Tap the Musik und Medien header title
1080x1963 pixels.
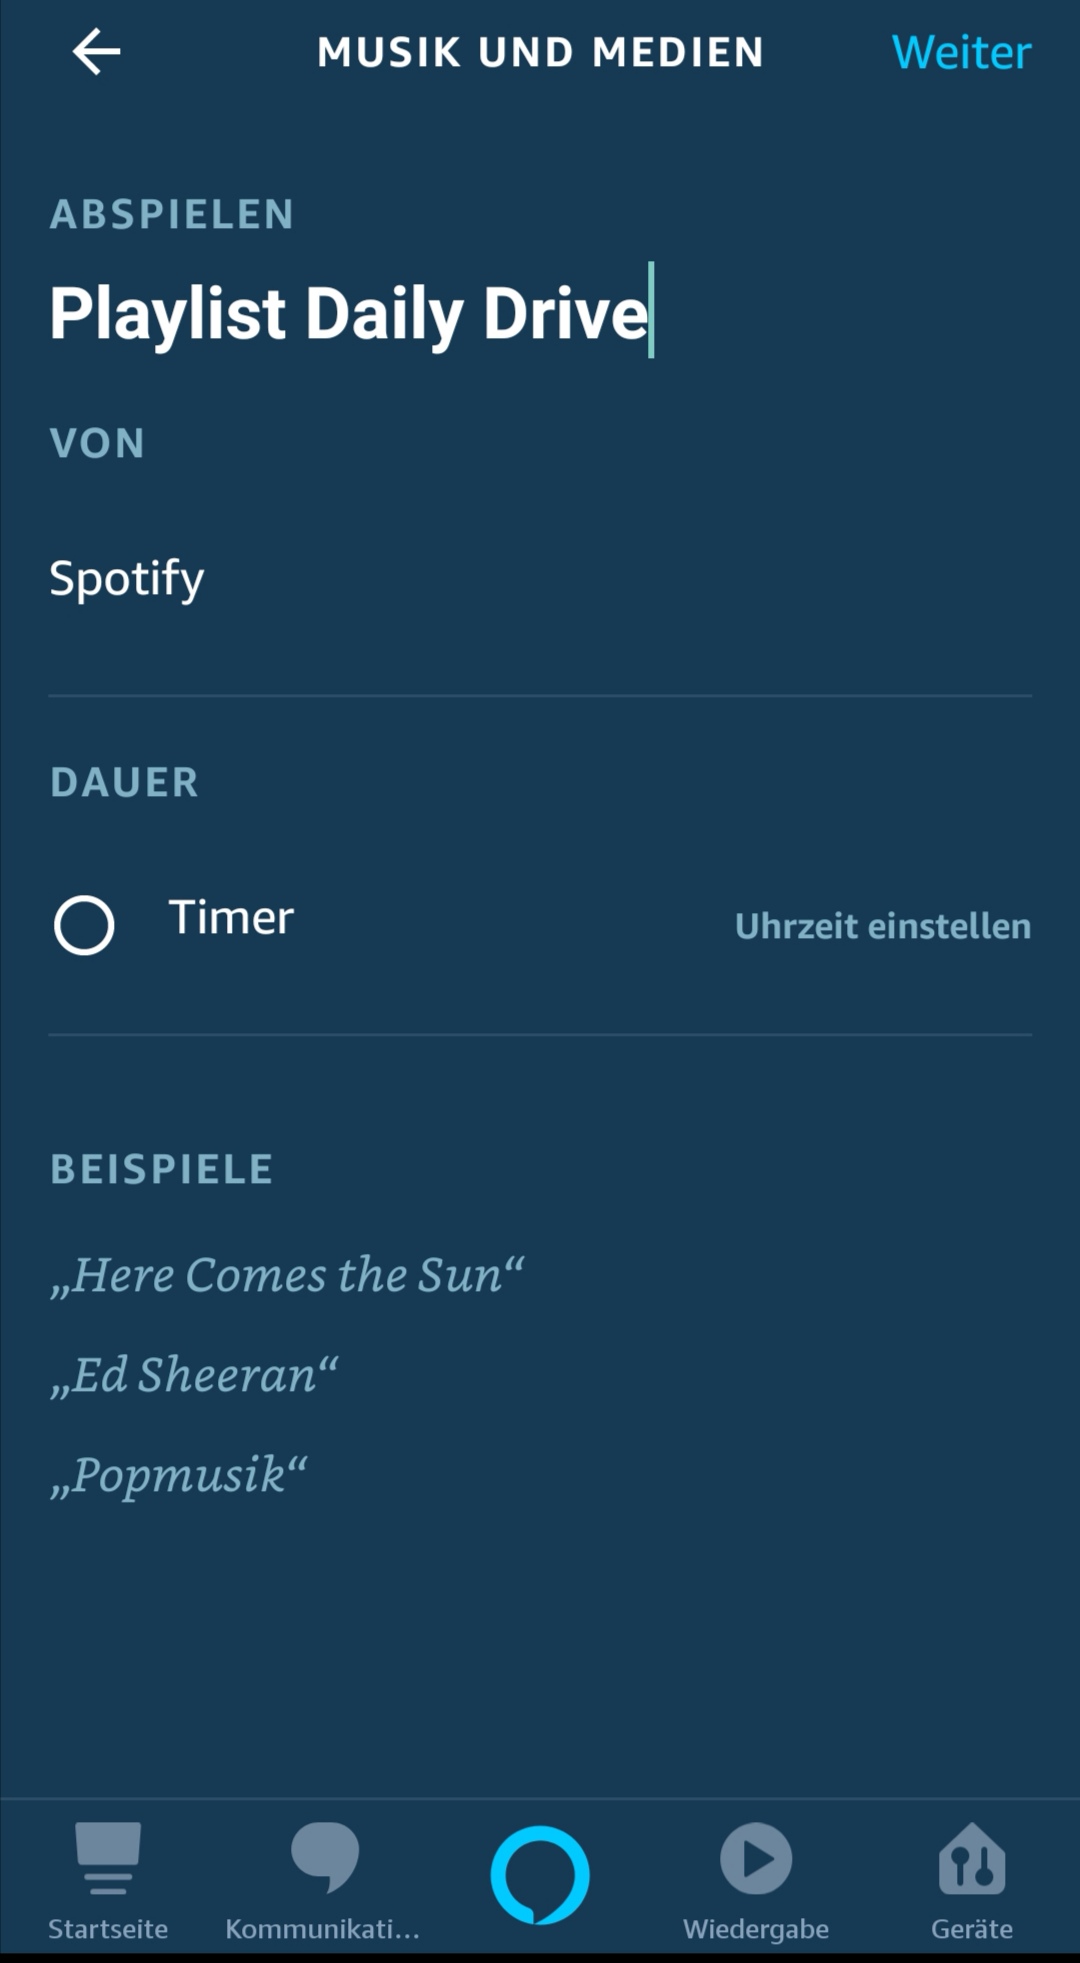540,52
